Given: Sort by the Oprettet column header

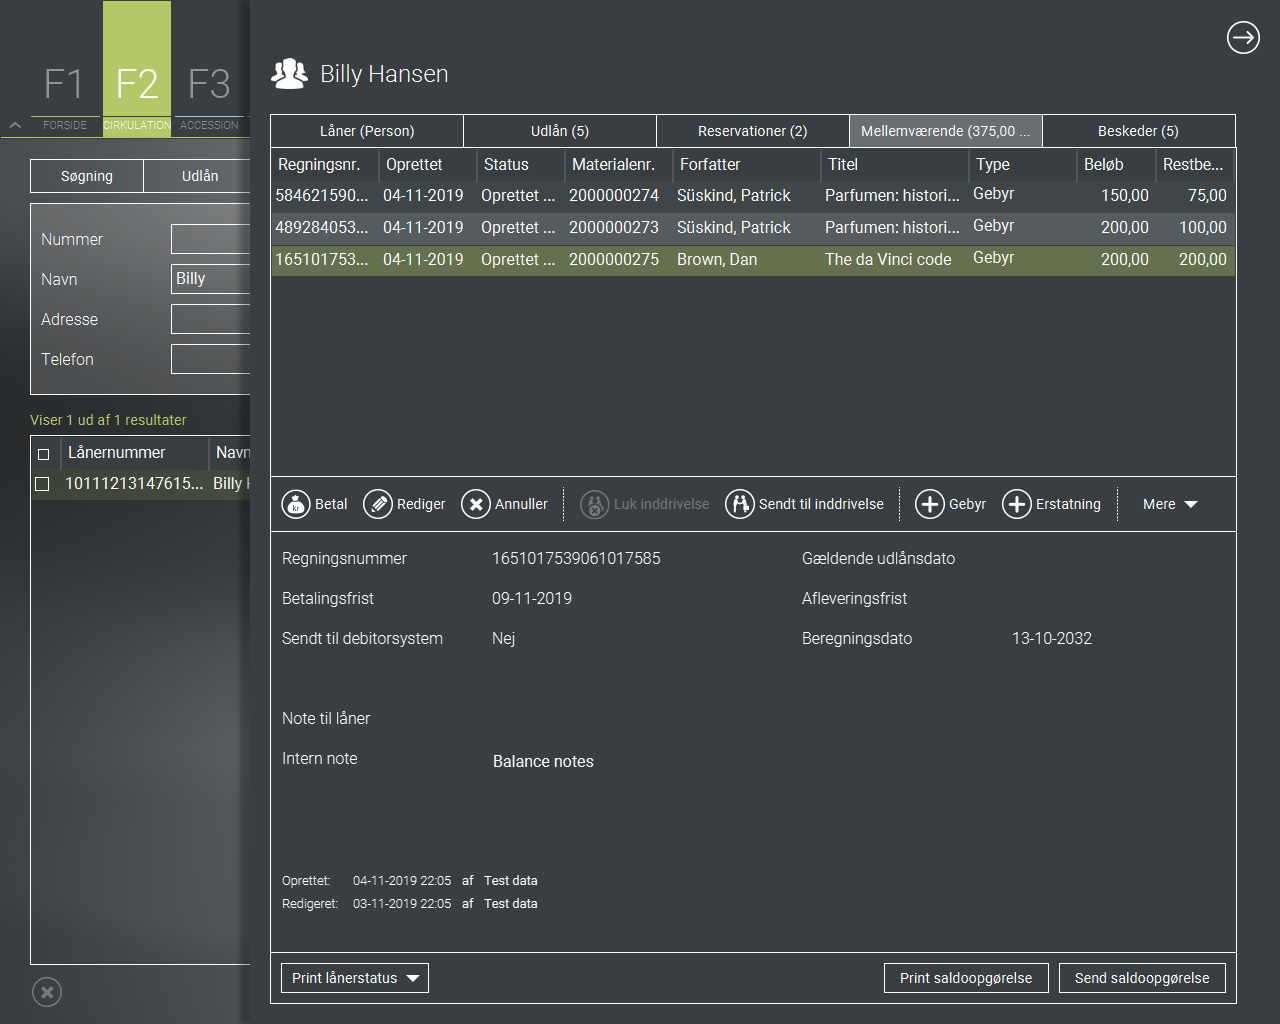Looking at the screenshot, I should pos(428,164).
